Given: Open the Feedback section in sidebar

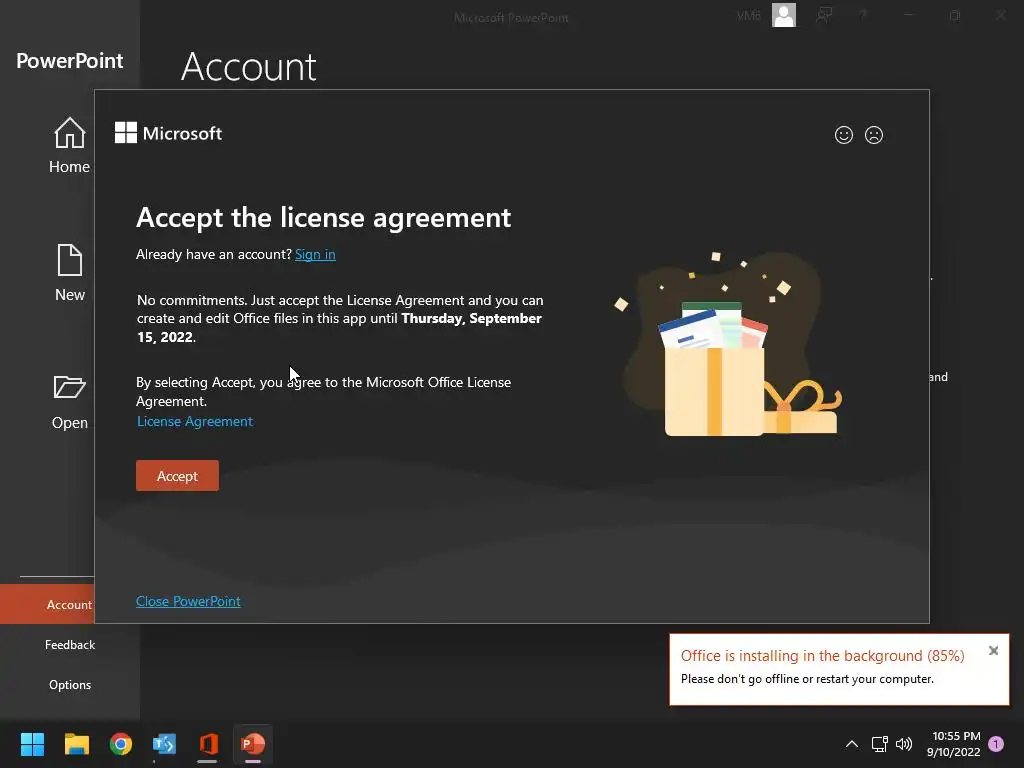Looking at the screenshot, I should pyautogui.click(x=70, y=645).
